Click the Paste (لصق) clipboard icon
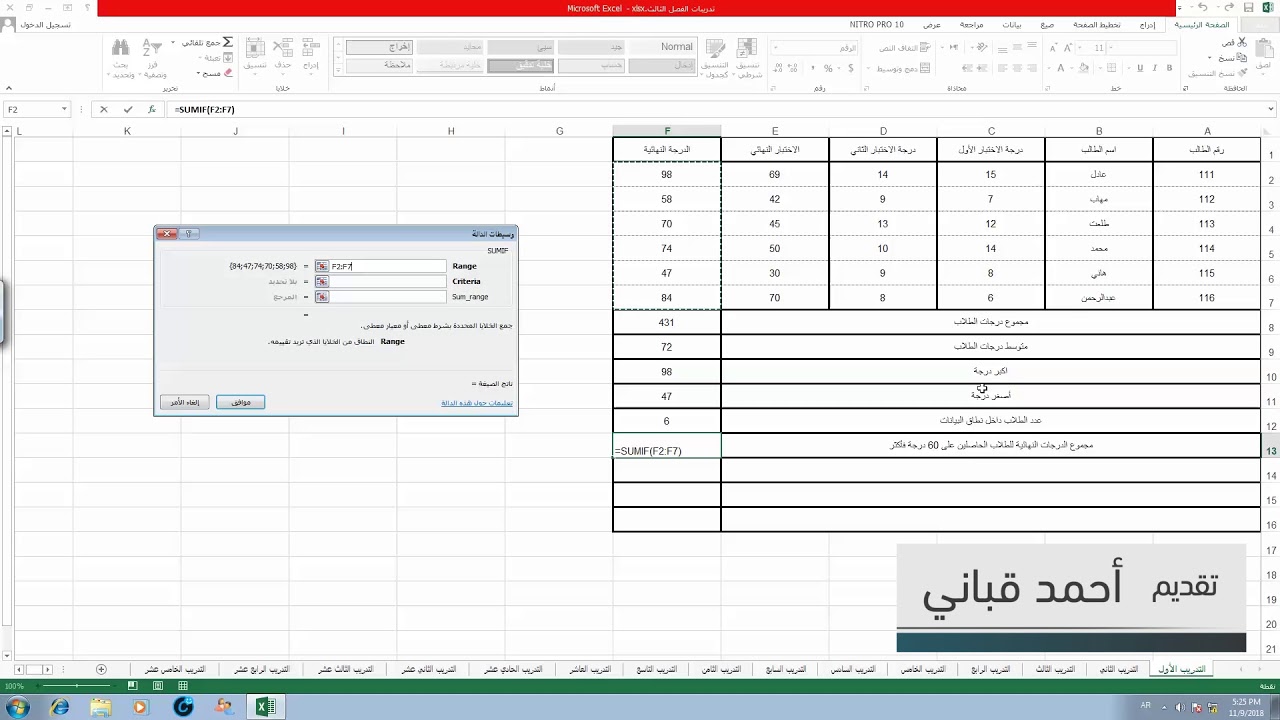This screenshot has height=720, width=1280. pos(1264,49)
